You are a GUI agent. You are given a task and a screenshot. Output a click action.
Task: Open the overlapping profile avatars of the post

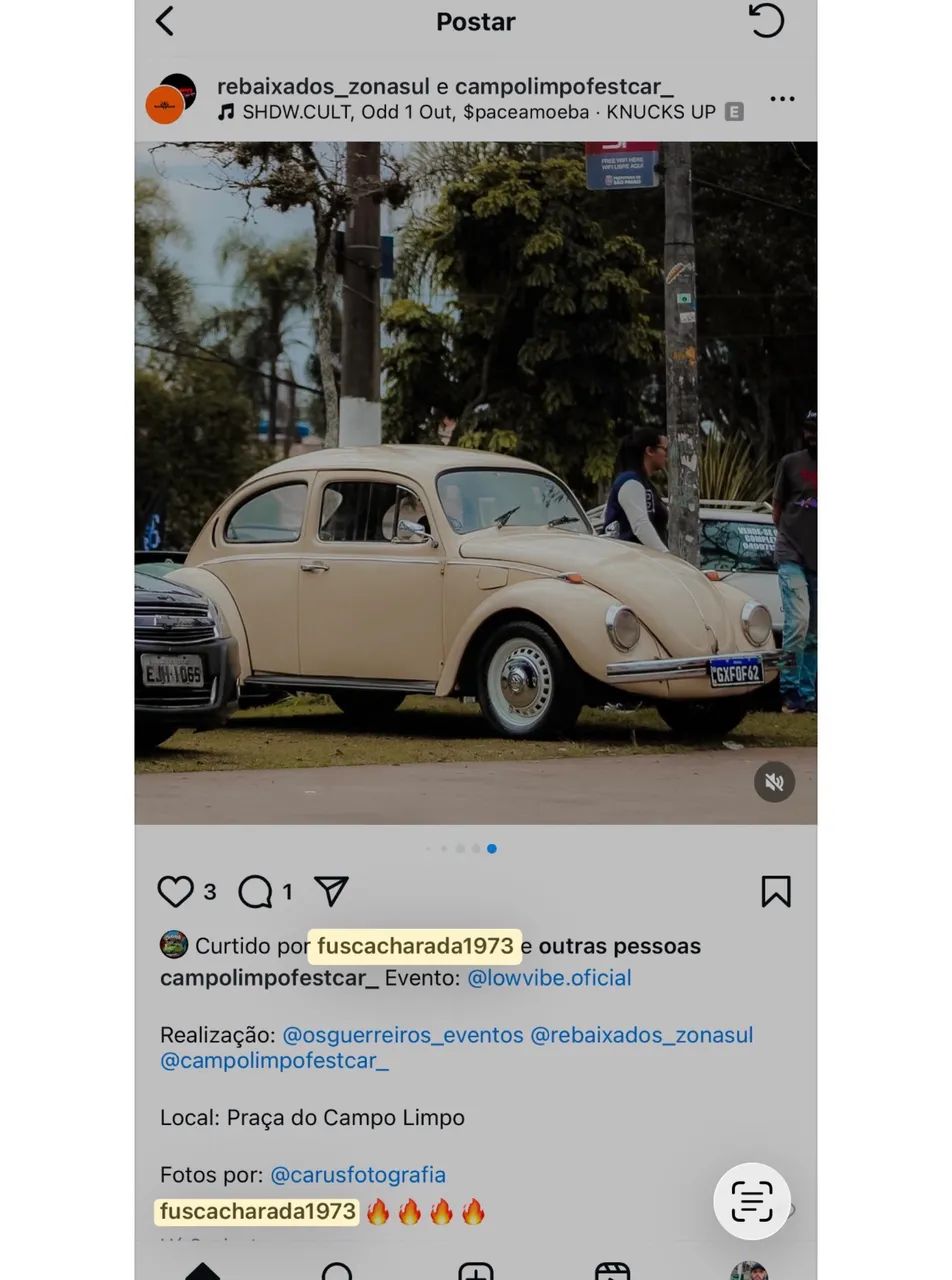[171, 99]
